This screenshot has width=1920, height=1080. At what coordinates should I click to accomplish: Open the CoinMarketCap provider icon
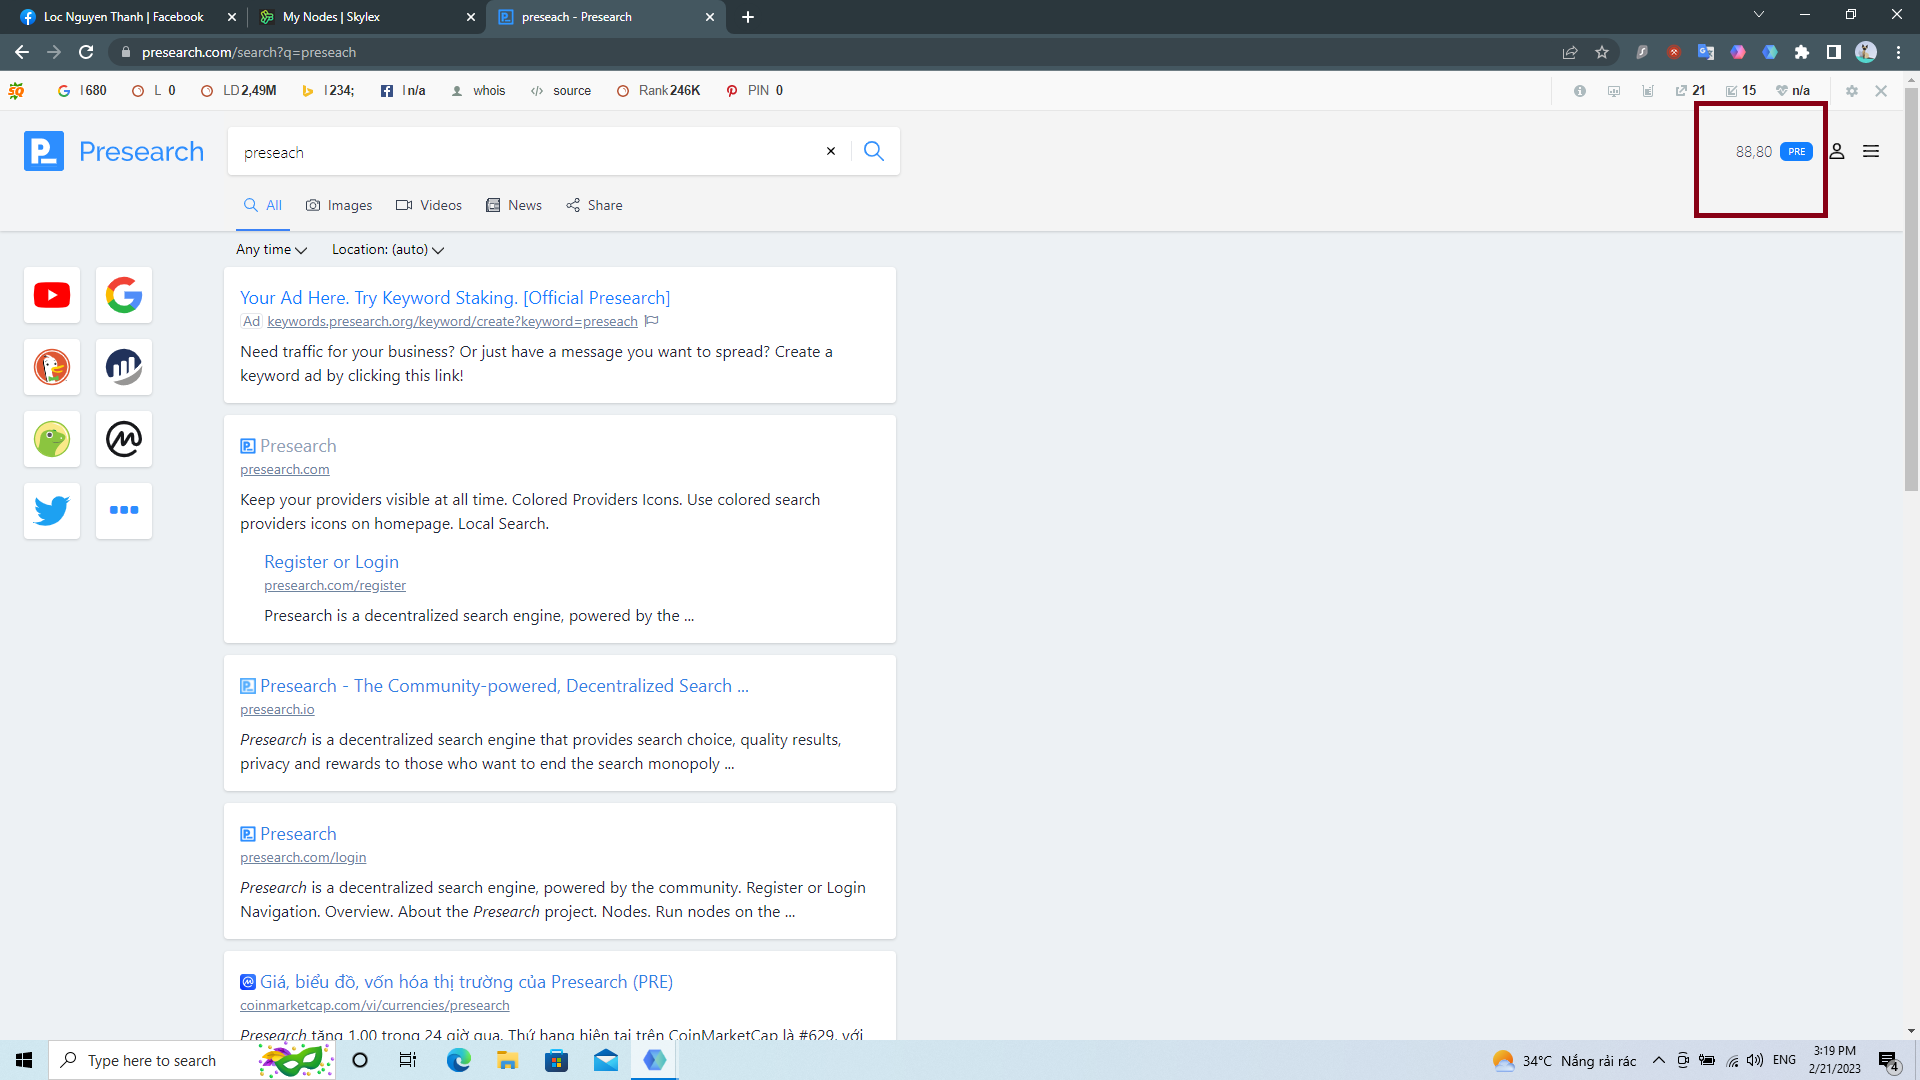tap(124, 439)
